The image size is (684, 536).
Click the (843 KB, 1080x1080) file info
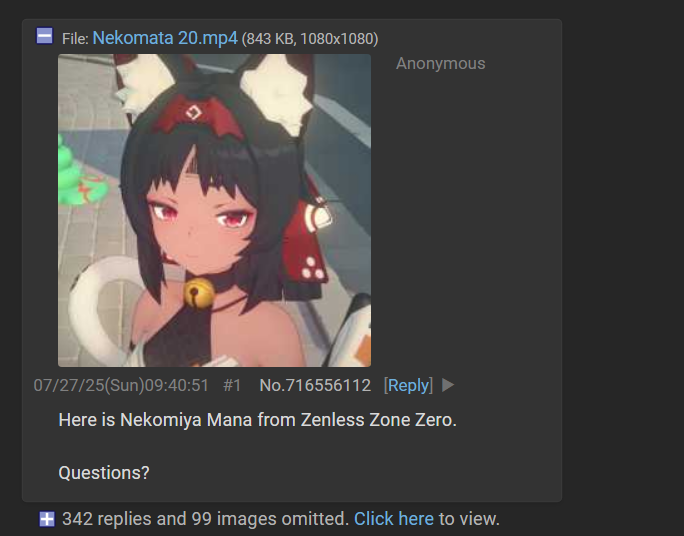coord(310,39)
